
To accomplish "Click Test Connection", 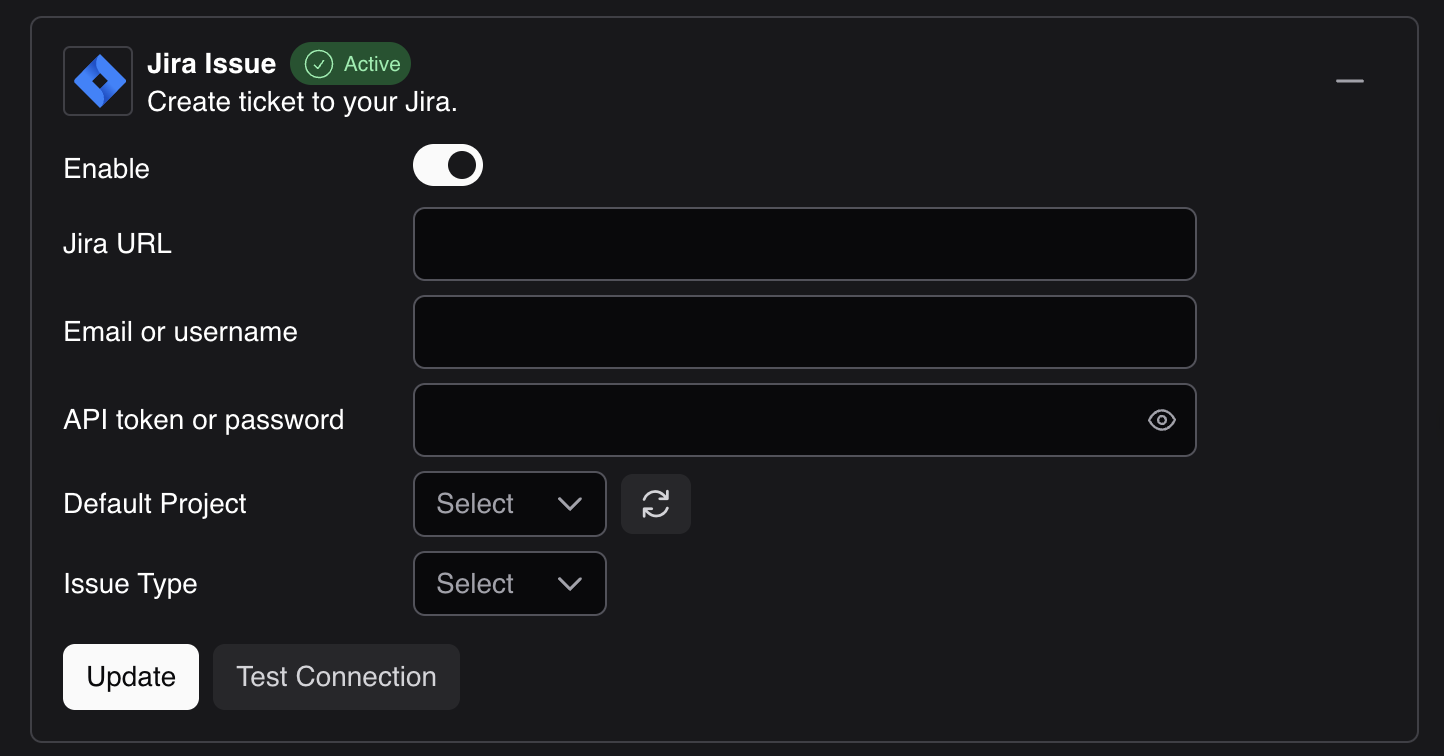I will pos(336,677).
